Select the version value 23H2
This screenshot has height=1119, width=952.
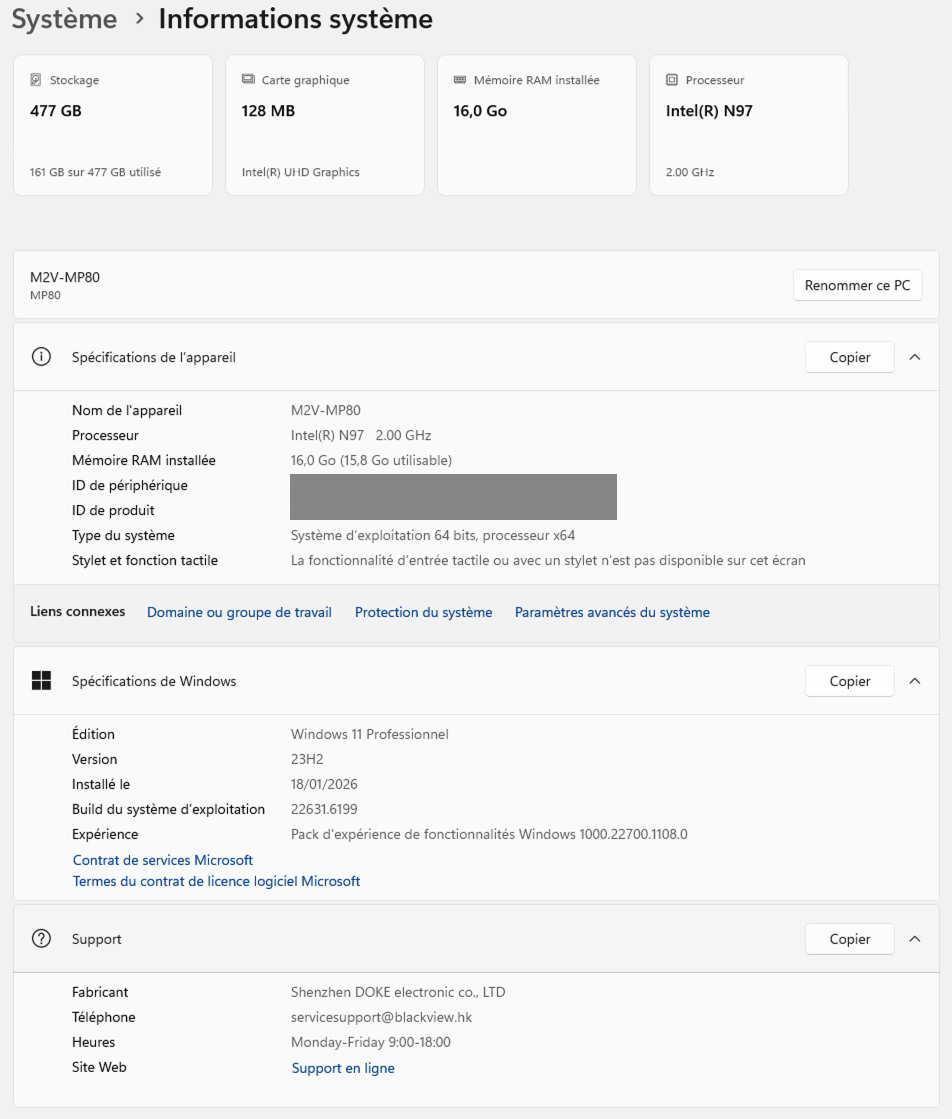tap(307, 759)
